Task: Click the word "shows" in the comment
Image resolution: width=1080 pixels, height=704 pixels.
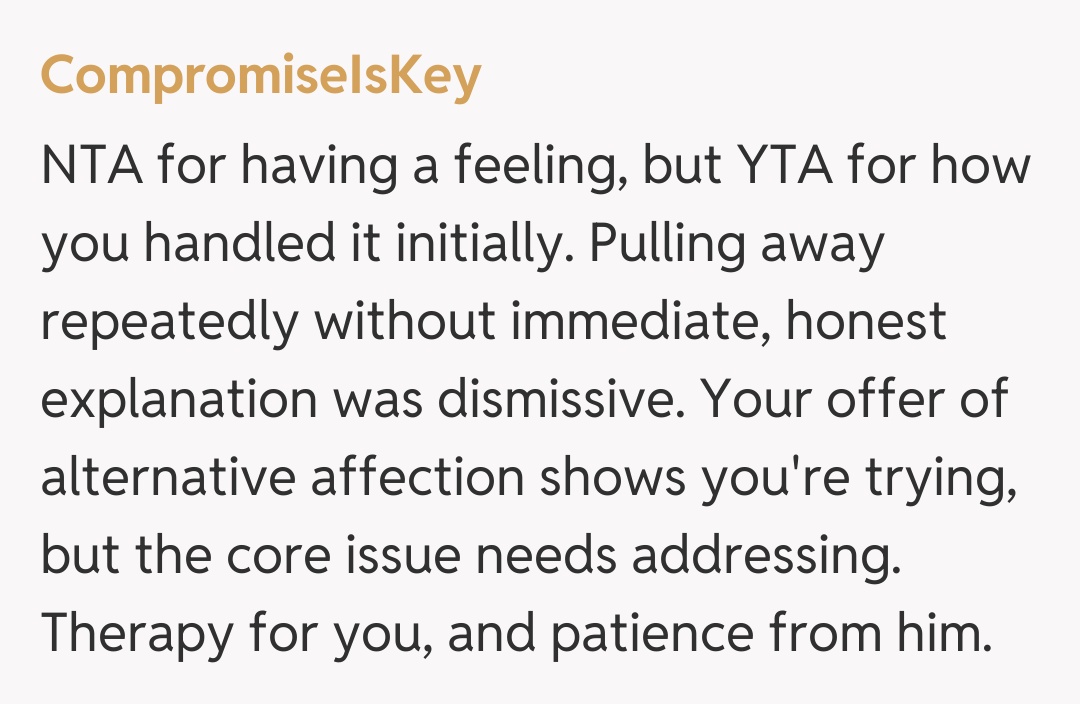Action: coord(612,478)
